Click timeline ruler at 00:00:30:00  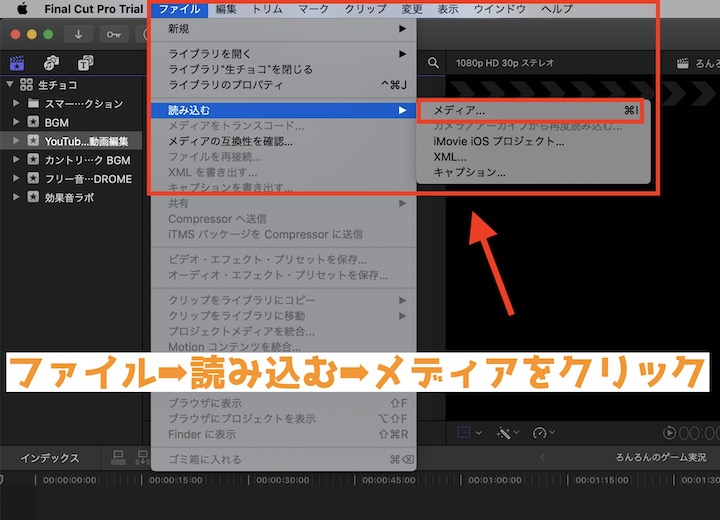click(x=282, y=480)
